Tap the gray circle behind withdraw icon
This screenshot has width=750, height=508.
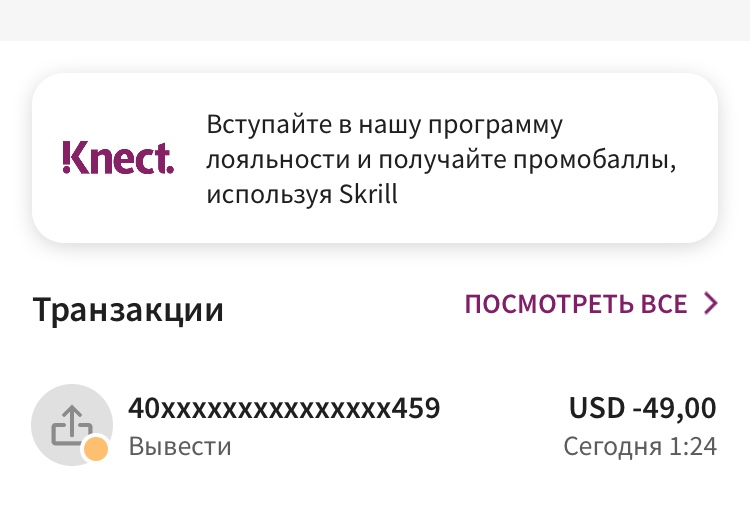click(x=72, y=425)
